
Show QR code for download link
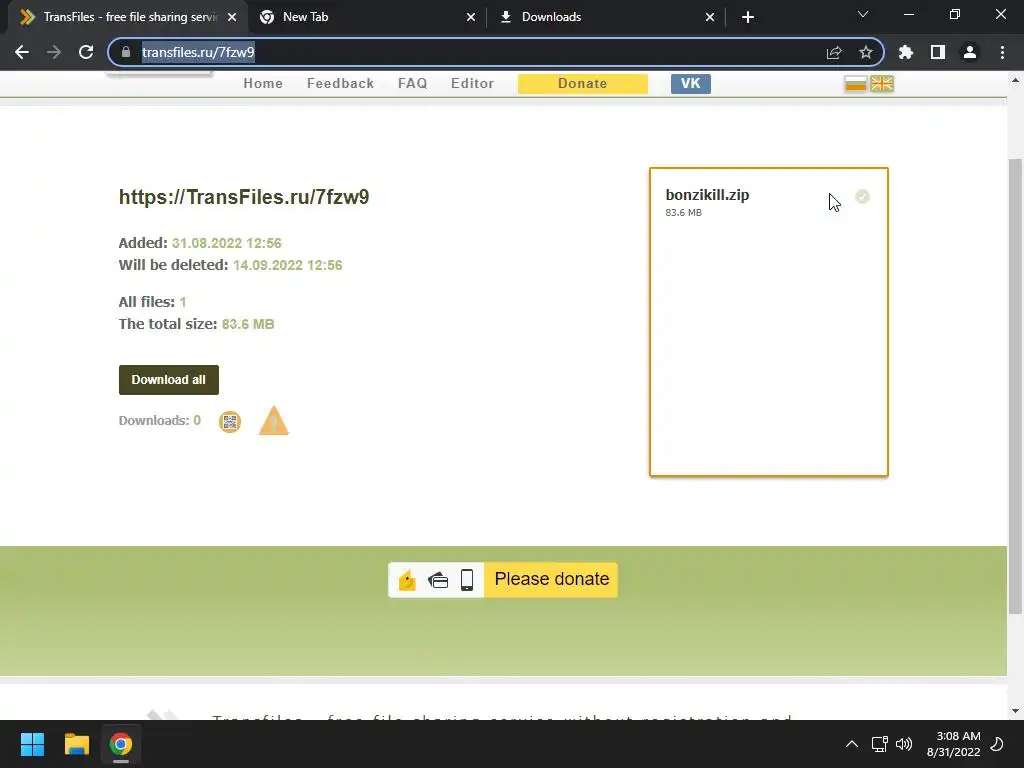click(230, 422)
